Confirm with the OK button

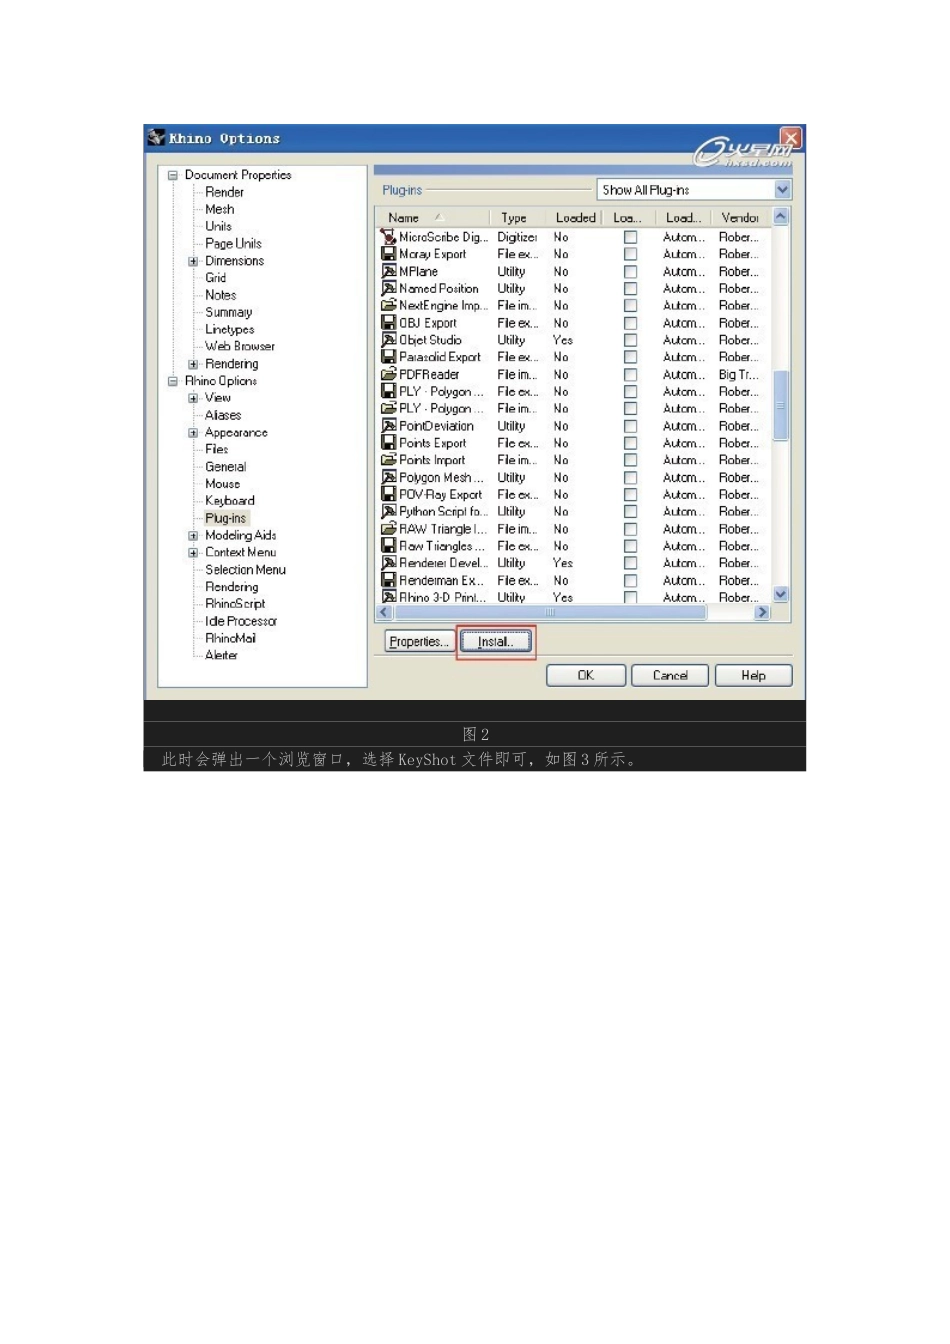[586, 676]
